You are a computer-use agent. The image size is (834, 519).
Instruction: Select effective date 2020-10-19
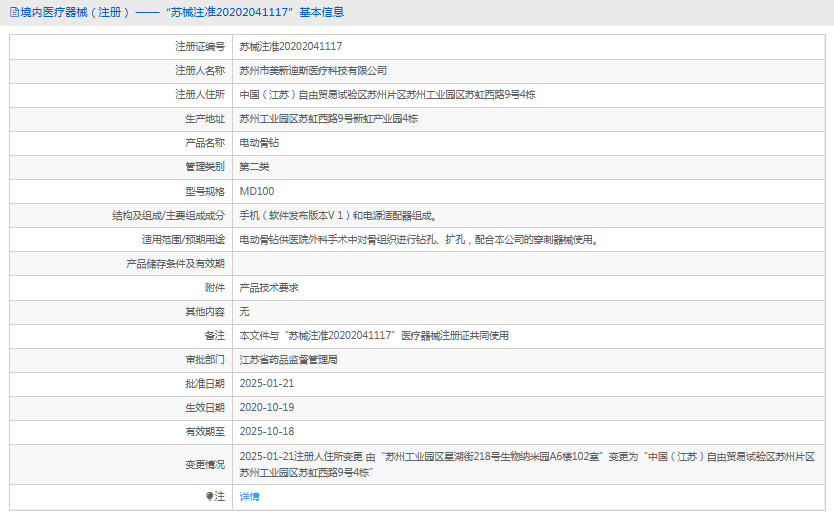tap(266, 407)
